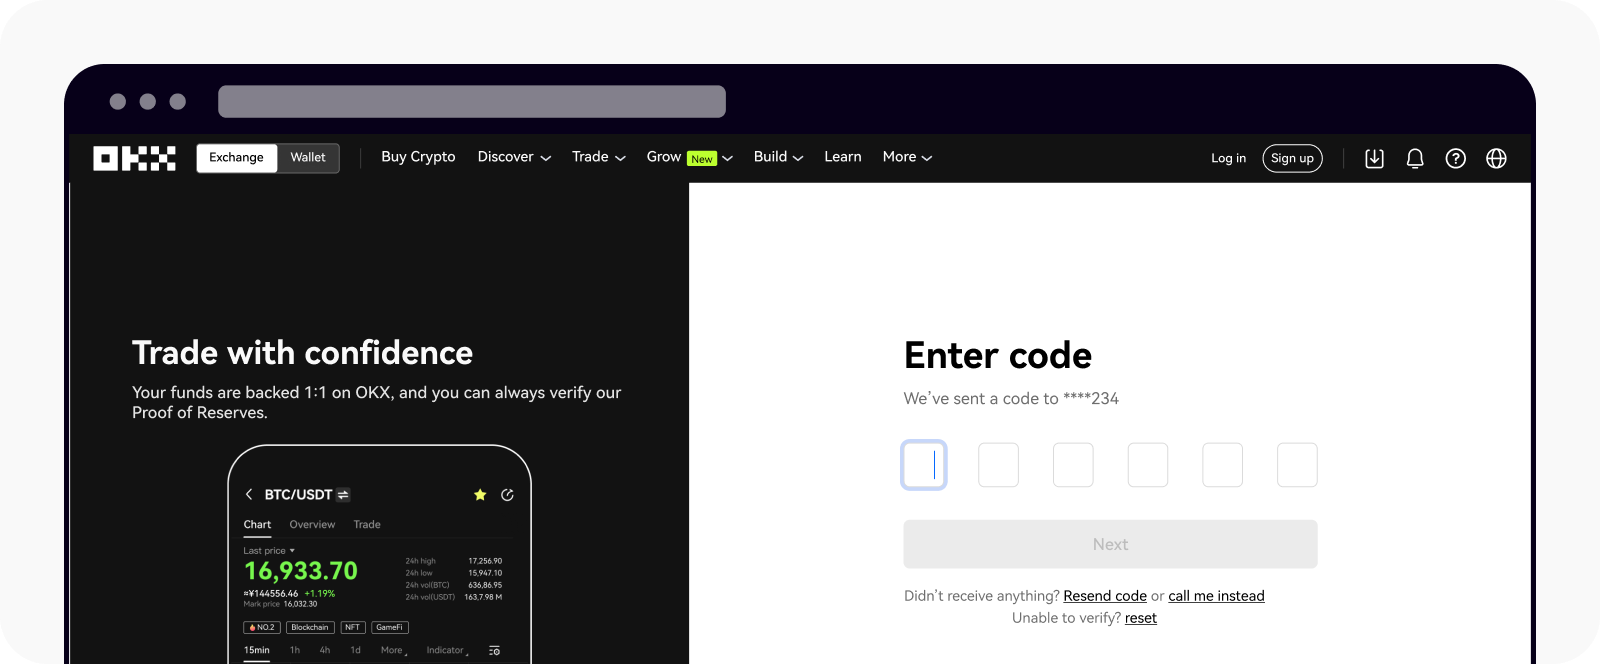Viewport: 1600px width, 664px height.
Task: Click the sixth code digit box
Action: point(1297,465)
